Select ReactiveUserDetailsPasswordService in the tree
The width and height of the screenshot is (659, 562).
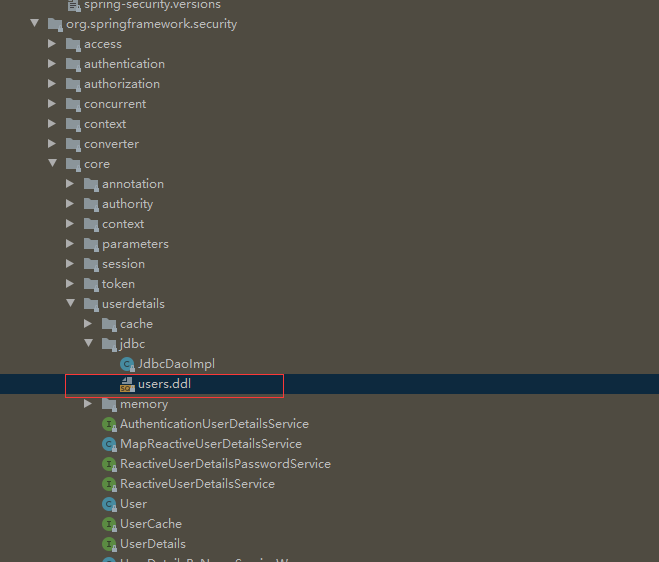coord(225,464)
